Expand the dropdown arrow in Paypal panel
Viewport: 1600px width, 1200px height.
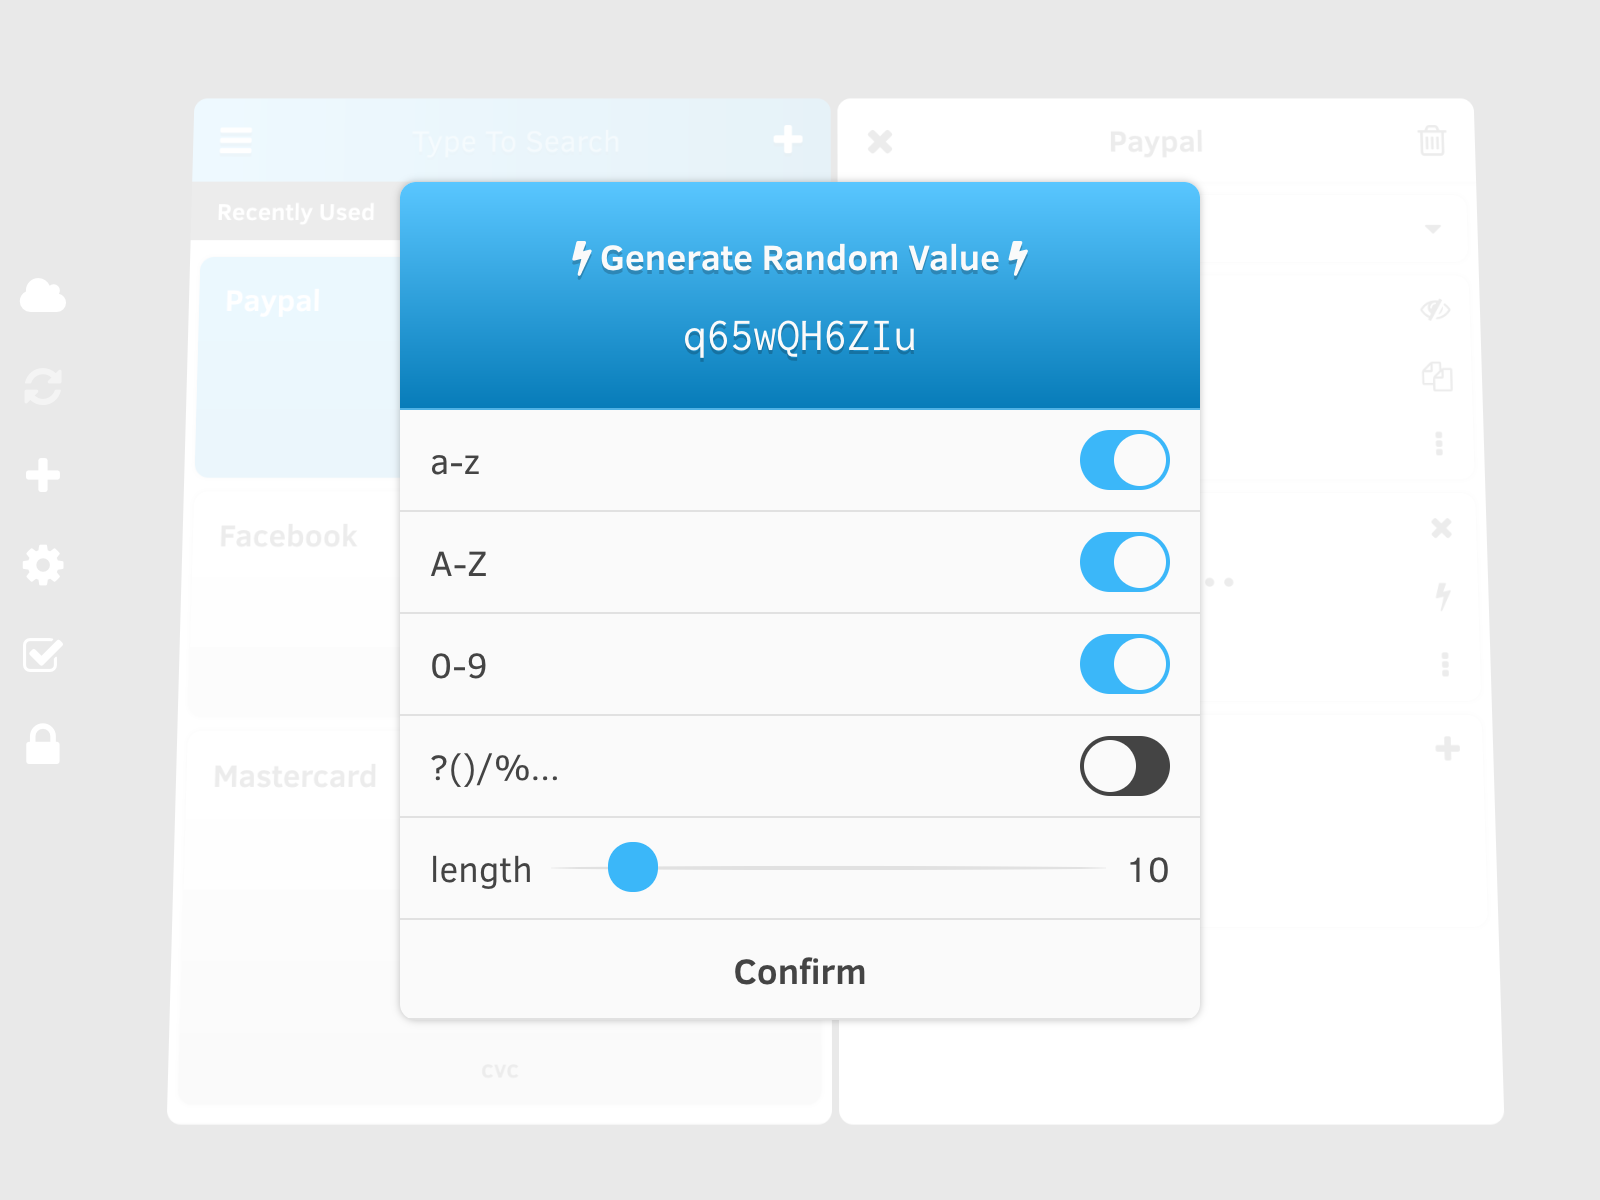point(1433,229)
